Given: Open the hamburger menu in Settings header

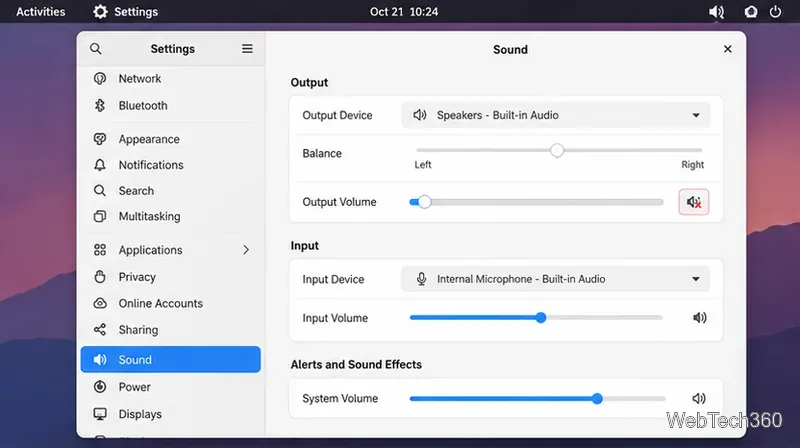Looking at the screenshot, I should pyautogui.click(x=247, y=48).
